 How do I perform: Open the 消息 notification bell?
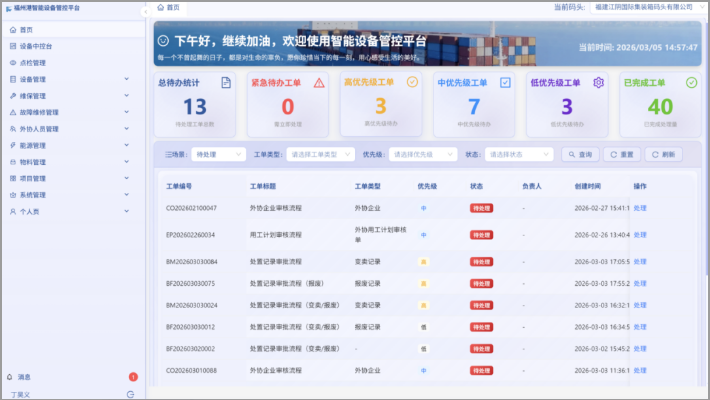[x=11, y=377]
